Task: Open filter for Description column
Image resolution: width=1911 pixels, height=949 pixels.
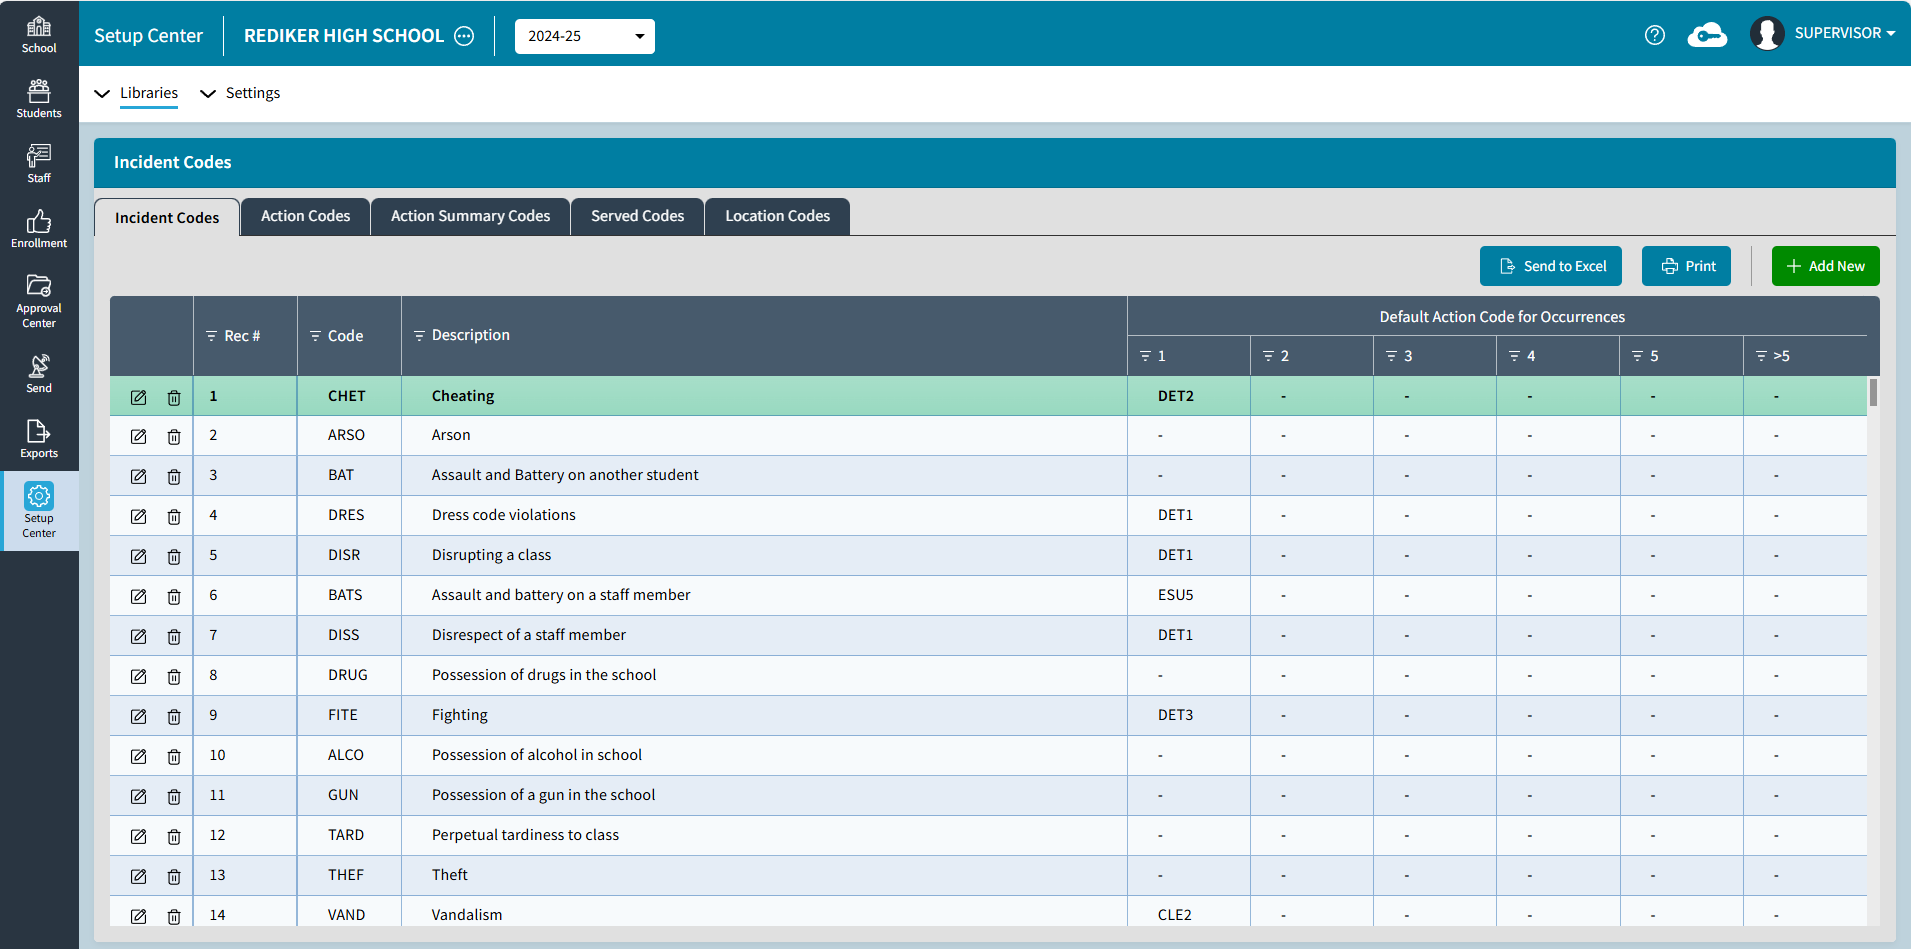Action: tap(419, 335)
